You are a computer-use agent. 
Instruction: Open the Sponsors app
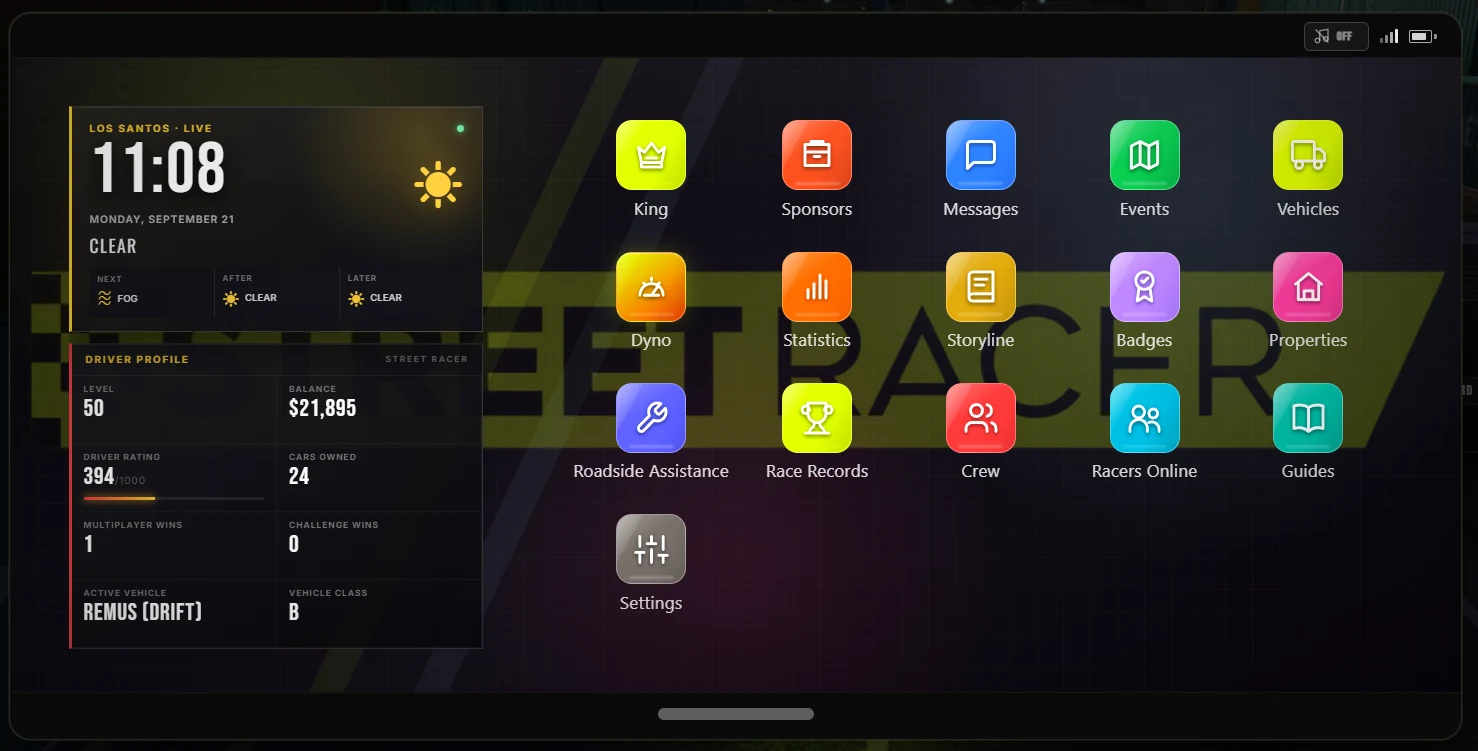pyautogui.click(x=817, y=155)
